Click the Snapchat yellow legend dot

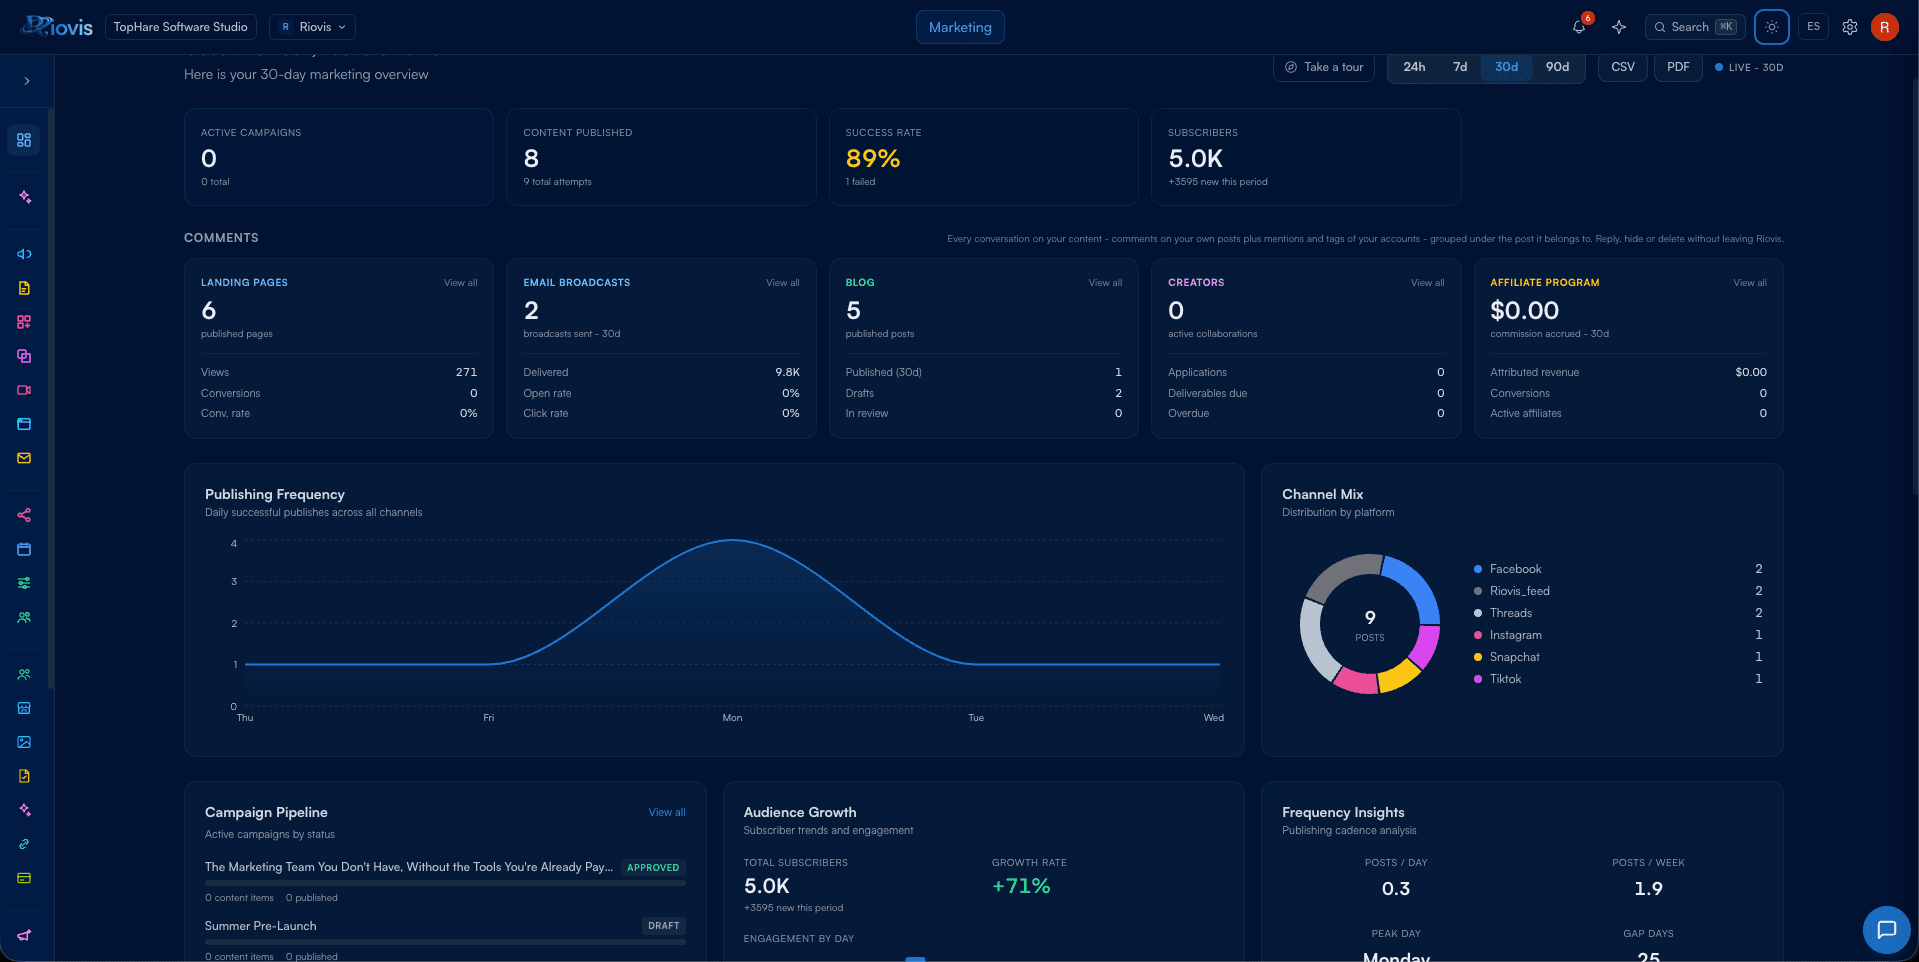(1478, 657)
